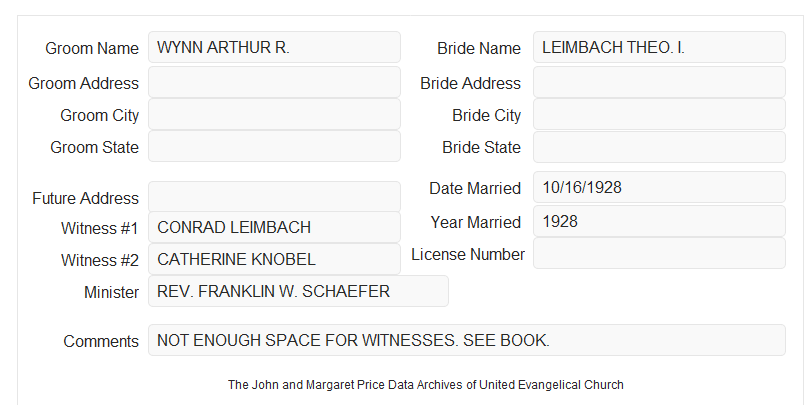This screenshot has width=805, height=405.
Task: Select the Bride Name input field
Action: tap(659, 47)
